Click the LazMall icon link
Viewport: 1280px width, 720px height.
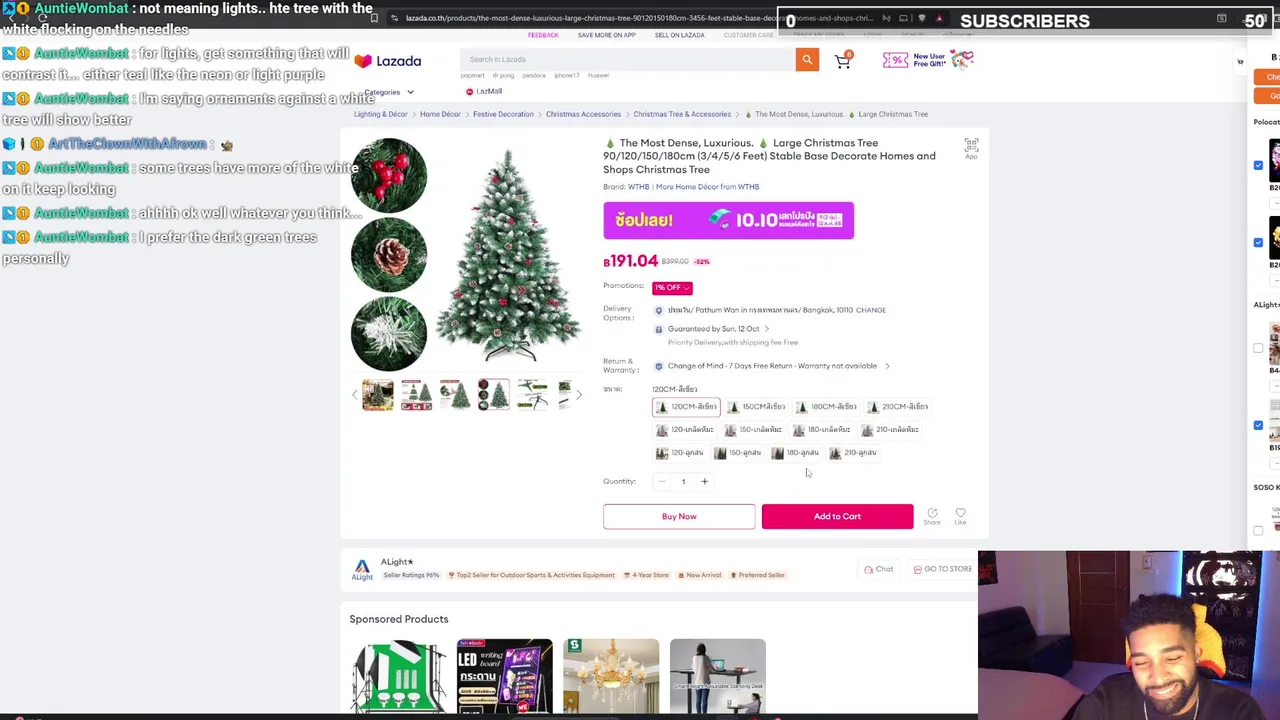[x=483, y=91]
